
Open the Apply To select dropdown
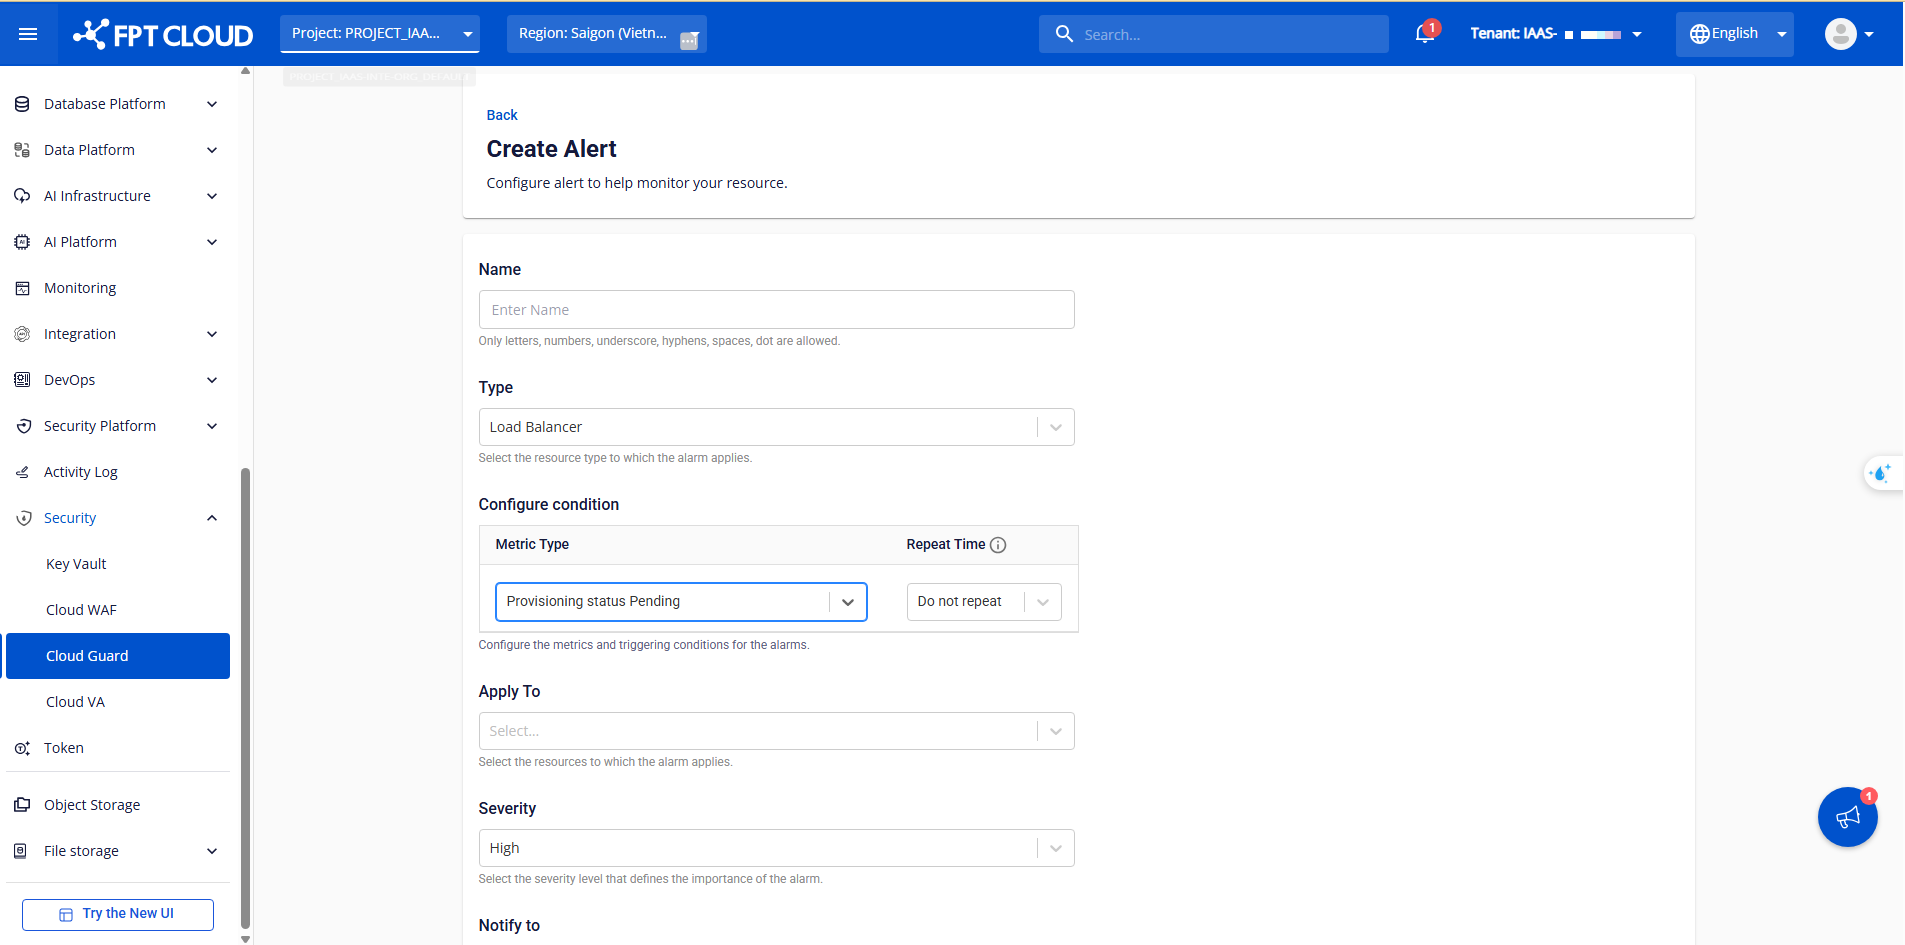coord(776,731)
